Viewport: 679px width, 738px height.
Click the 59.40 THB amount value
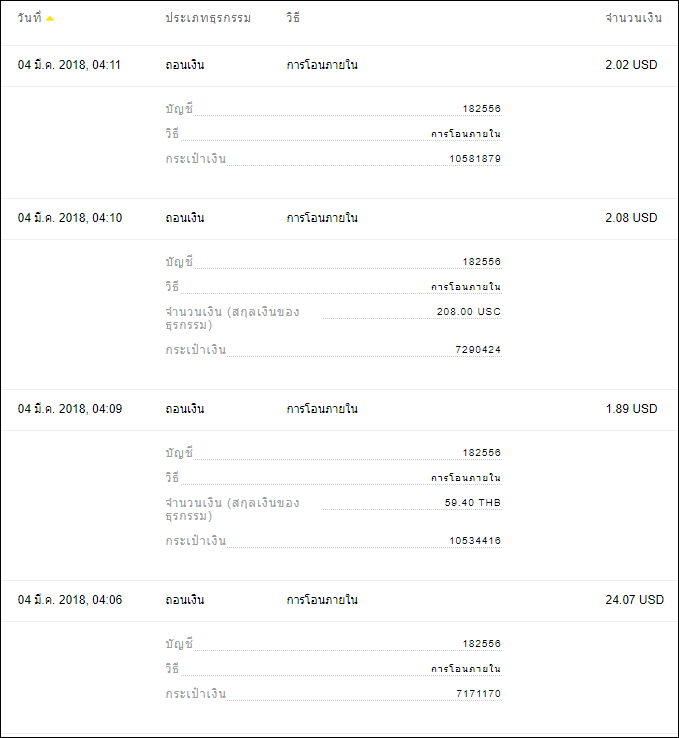472,503
